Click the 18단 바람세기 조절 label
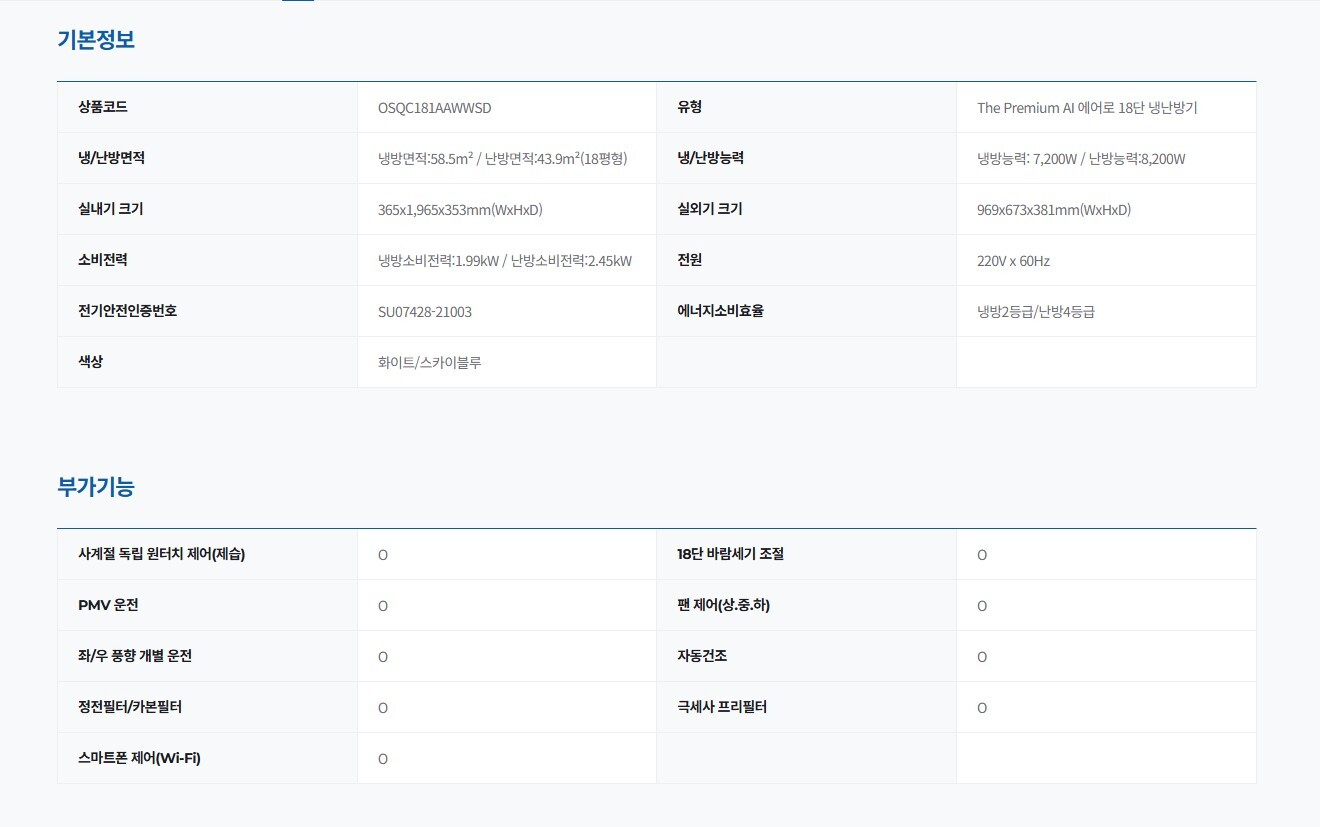The height and width of the screenshot is (827, 1320). point(730,554)
